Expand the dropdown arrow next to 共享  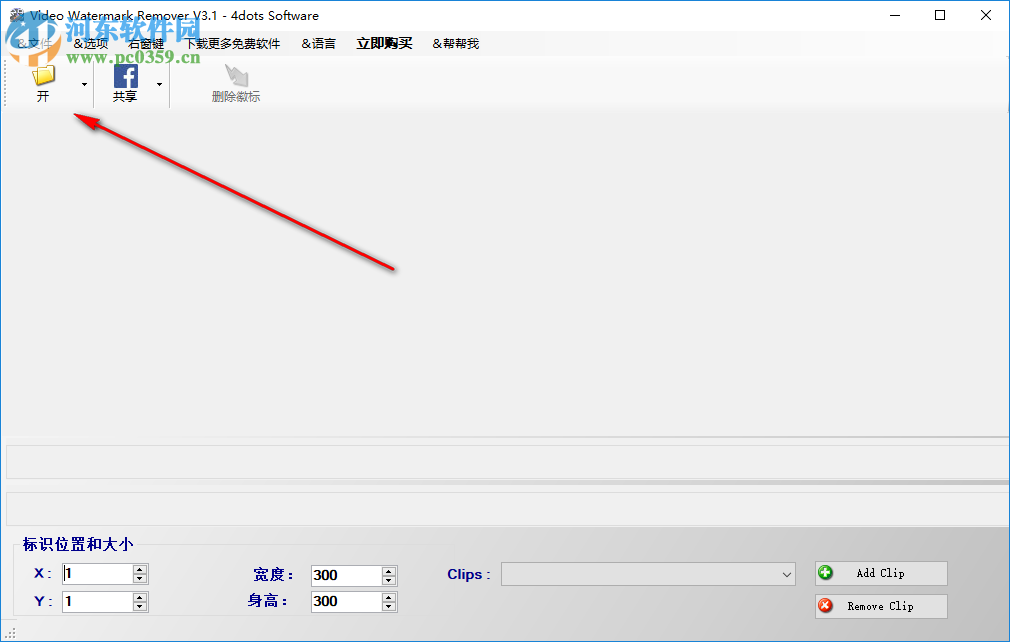click(159, 83)
